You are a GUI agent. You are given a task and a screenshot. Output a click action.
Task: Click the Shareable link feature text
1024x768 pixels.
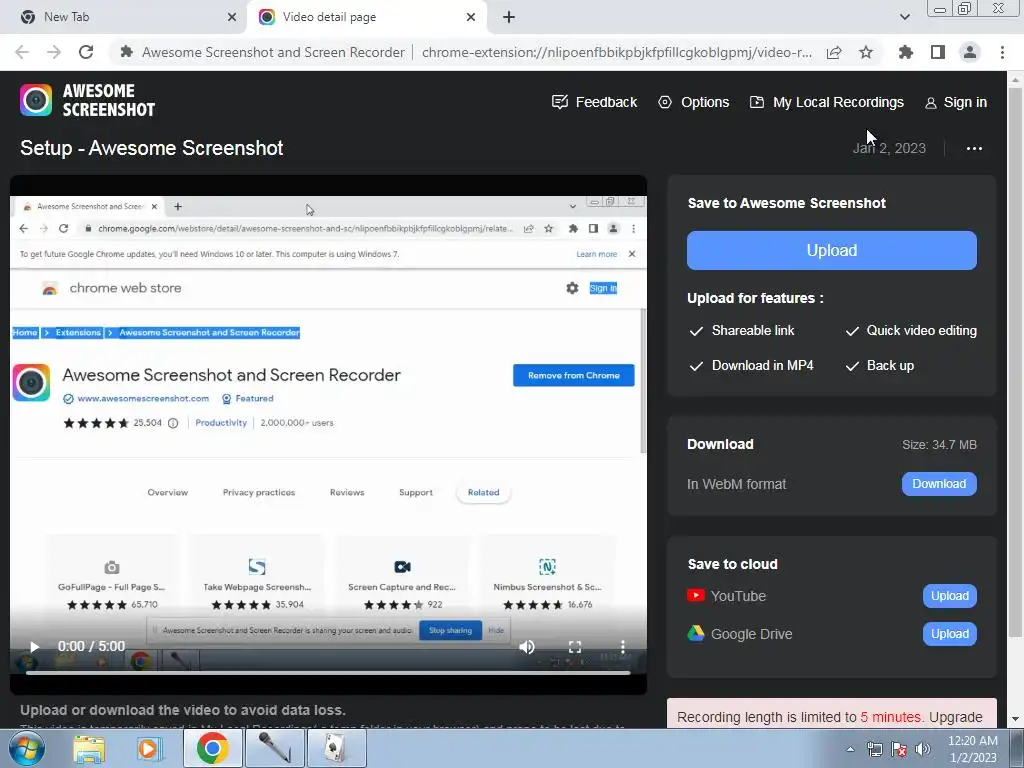[x=753, y=330]
